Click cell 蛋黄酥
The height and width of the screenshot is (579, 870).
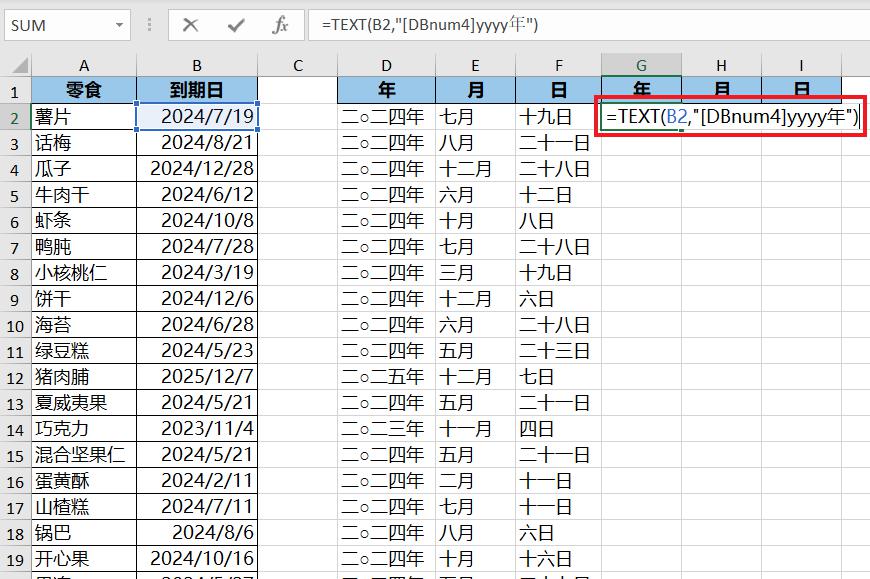pos(84,481)
